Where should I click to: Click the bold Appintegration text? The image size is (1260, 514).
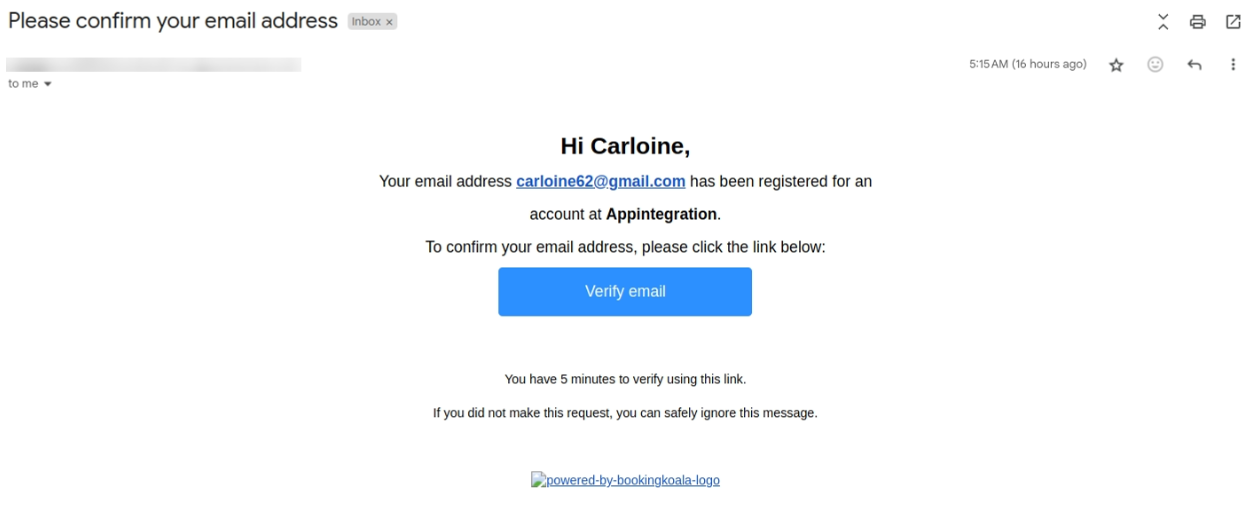point(661,214)
